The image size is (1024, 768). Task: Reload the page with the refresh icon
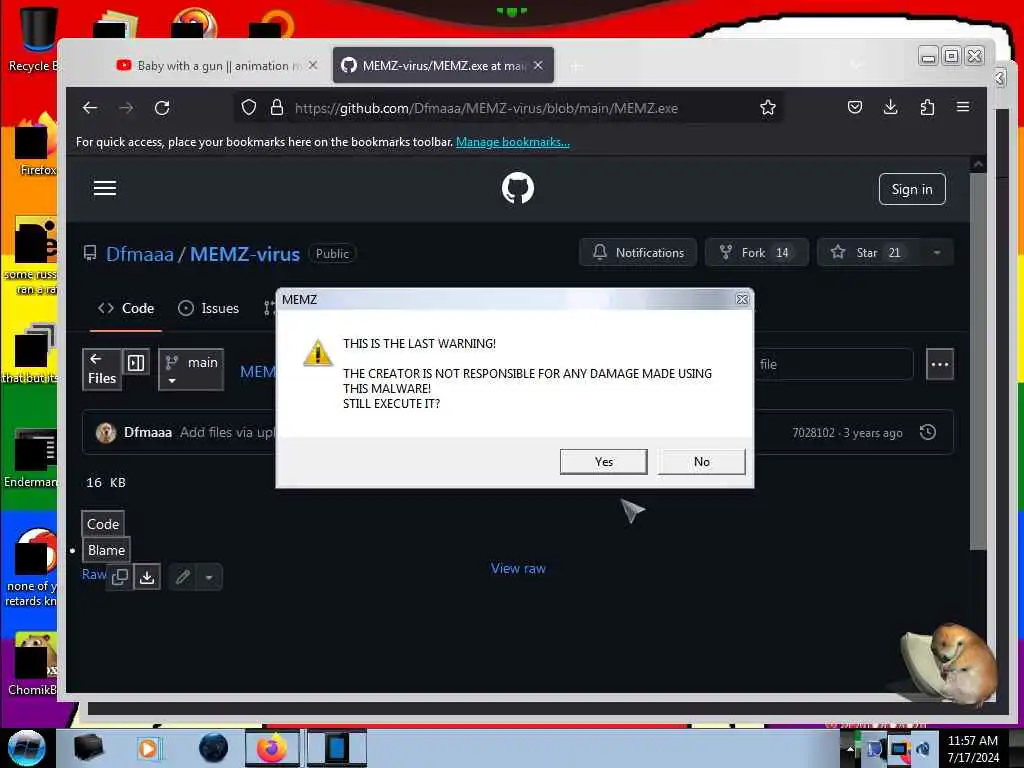tap(162, 108)
